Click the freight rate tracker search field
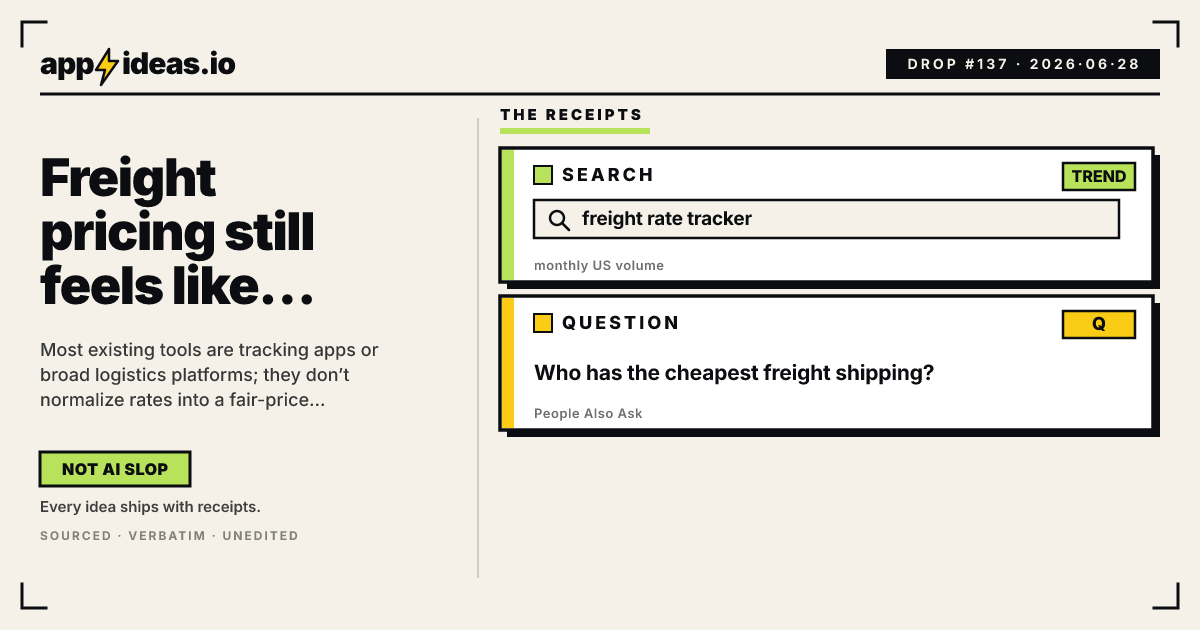This screenshot has width=1200, height=630. (826, 219)
